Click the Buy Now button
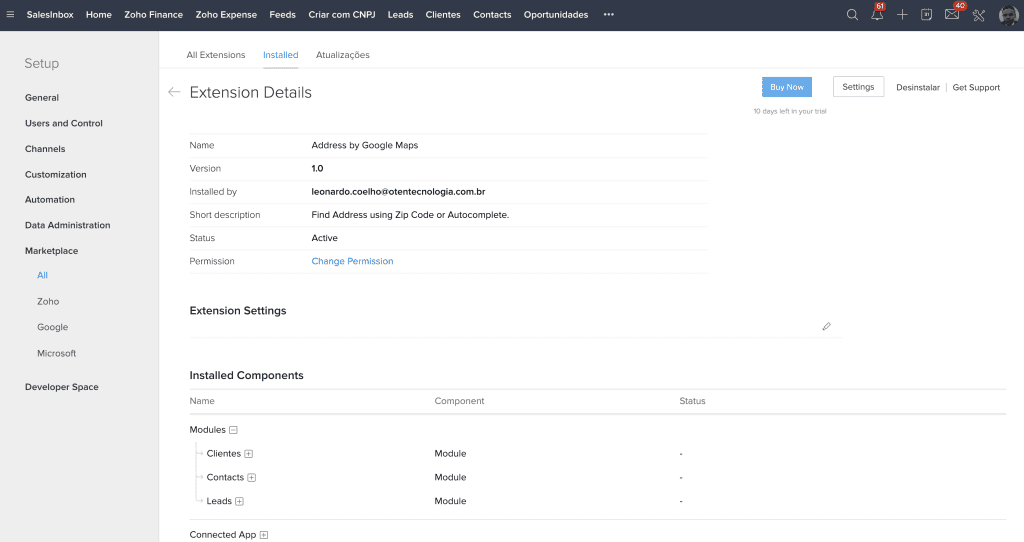This screenshot has width=1024, height=542. click(786, 87)
